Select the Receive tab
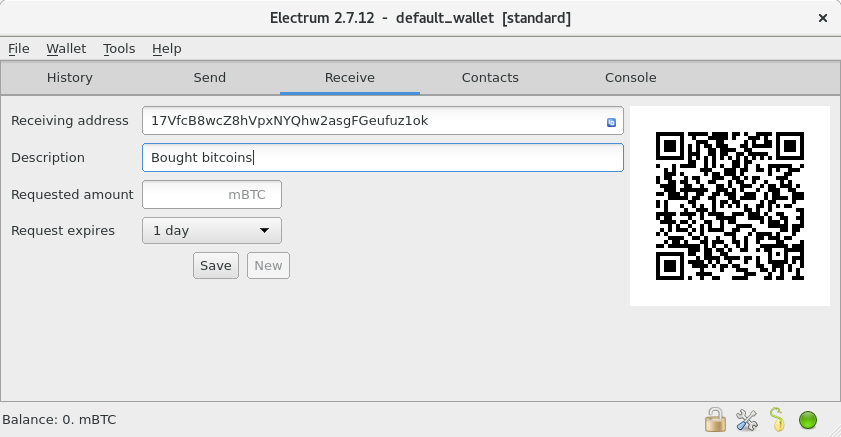The width and height of the screenshot is (841, 437). coord(350,78)
